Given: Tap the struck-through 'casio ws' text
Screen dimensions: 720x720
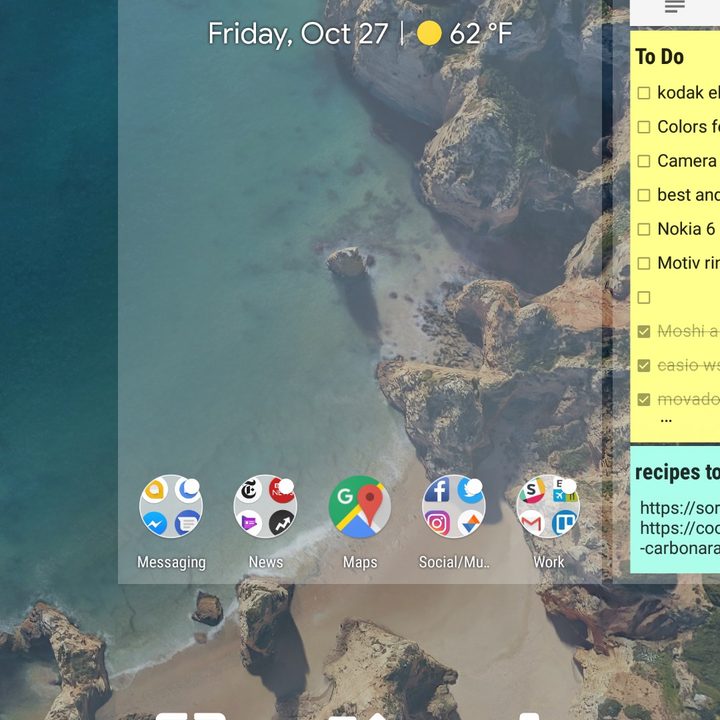Looking at the screenshot, I should [x=688, y=366].
